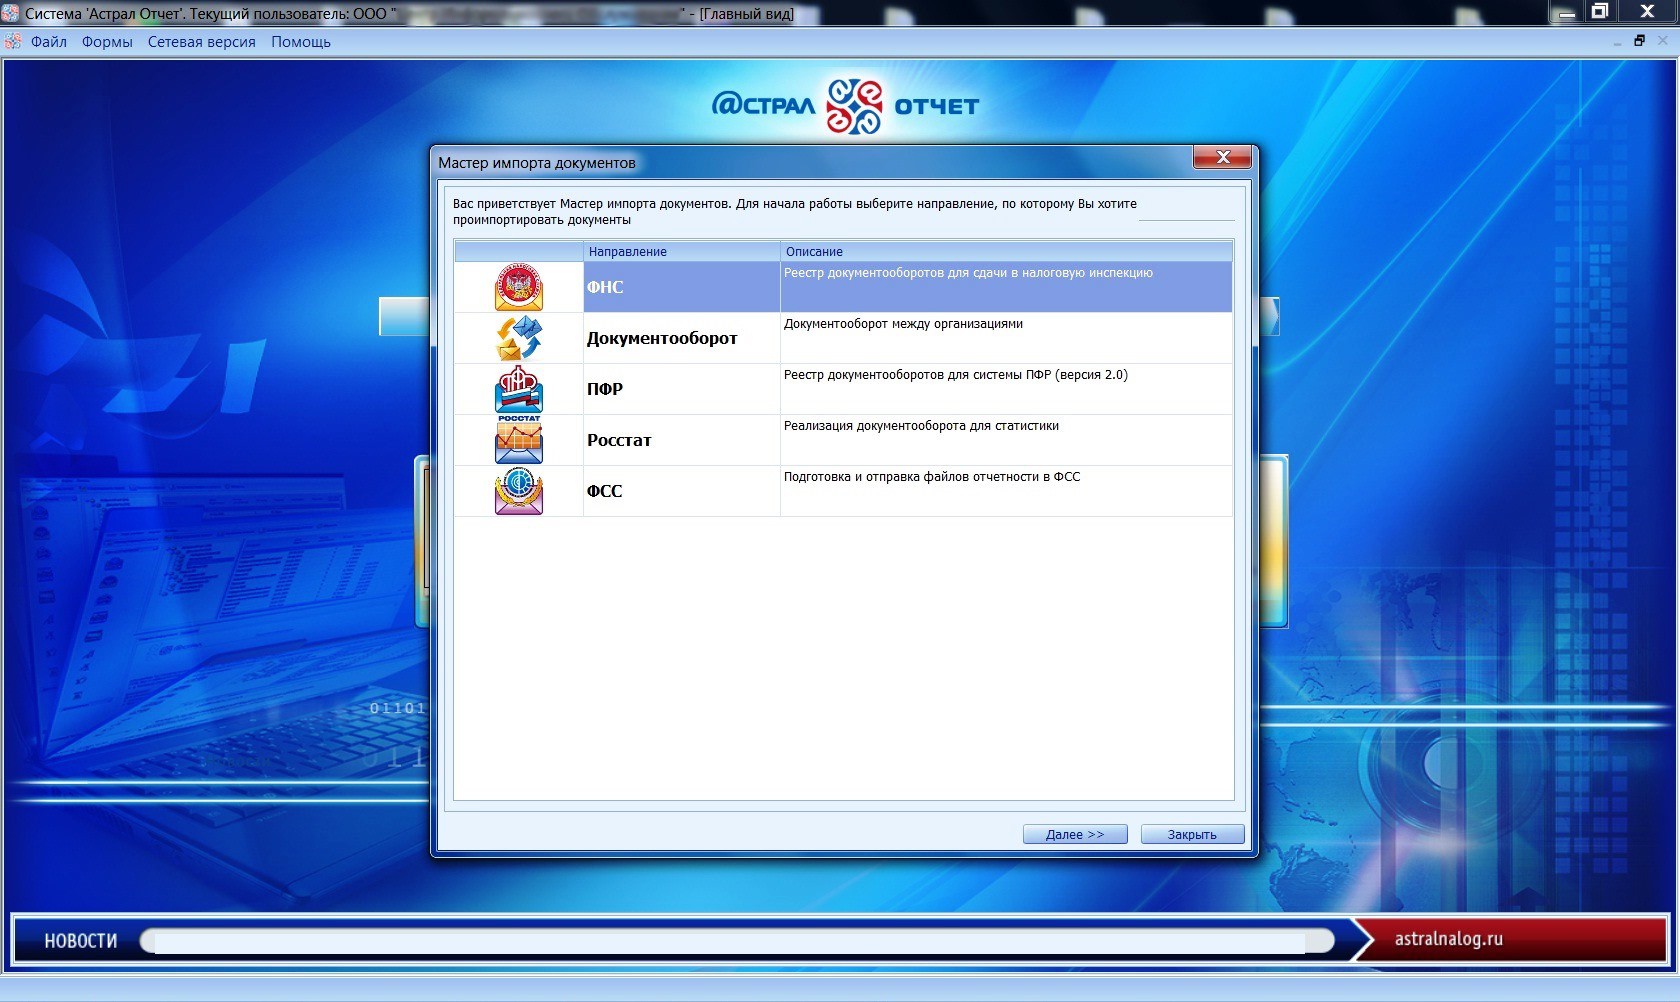1680x1002 pixels.
Task: Select the ФНС direction row
Action: tap(843, 287)
